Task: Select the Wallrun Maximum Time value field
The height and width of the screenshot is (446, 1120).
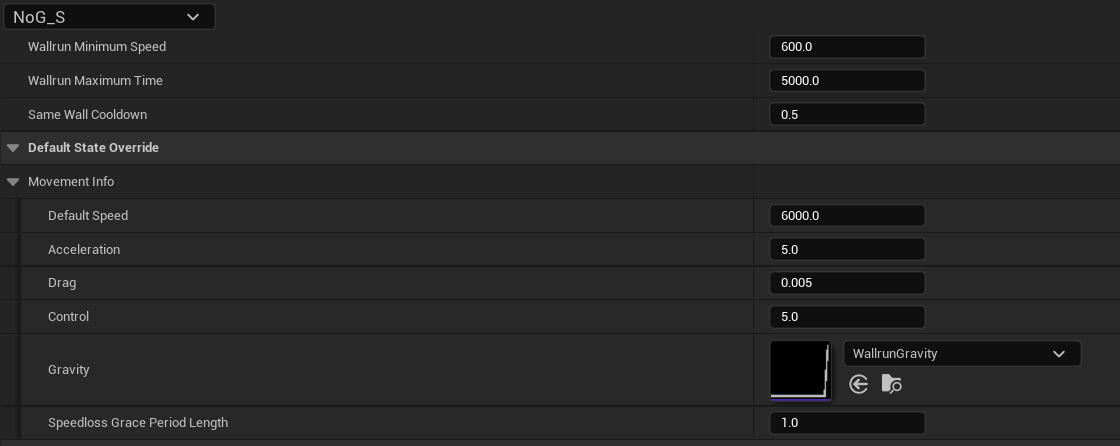Action: [x=847, y=81]
